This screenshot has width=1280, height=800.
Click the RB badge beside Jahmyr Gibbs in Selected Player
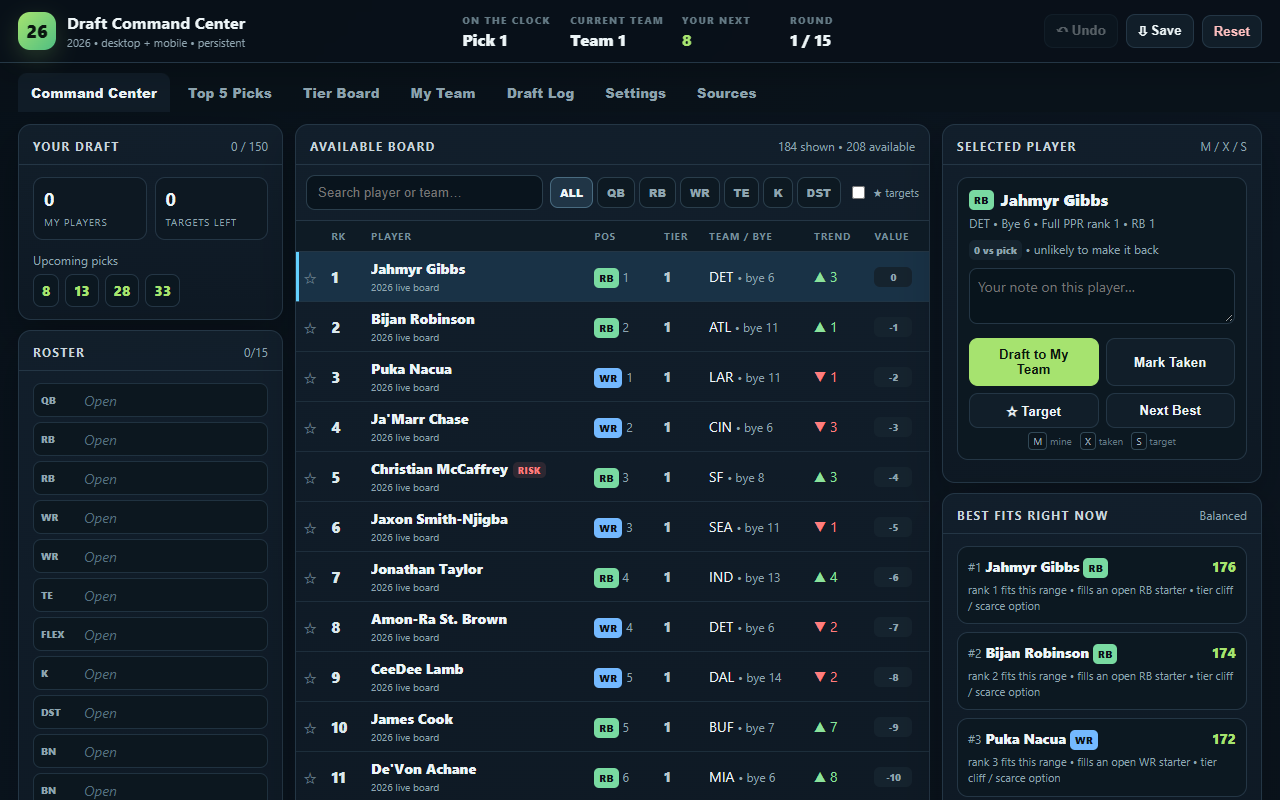(x=981, y=200)
